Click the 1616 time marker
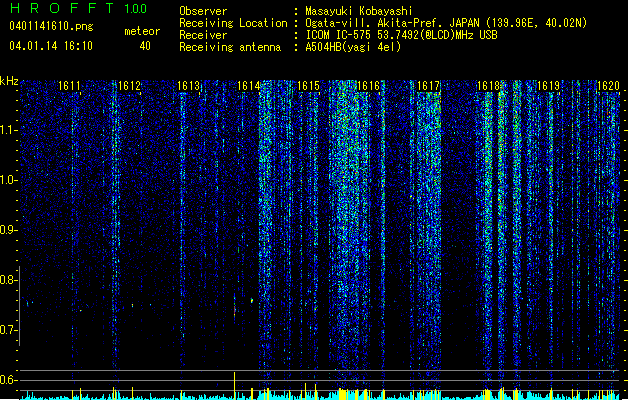Screen dimensions: 629x400 tap(368, 86)
